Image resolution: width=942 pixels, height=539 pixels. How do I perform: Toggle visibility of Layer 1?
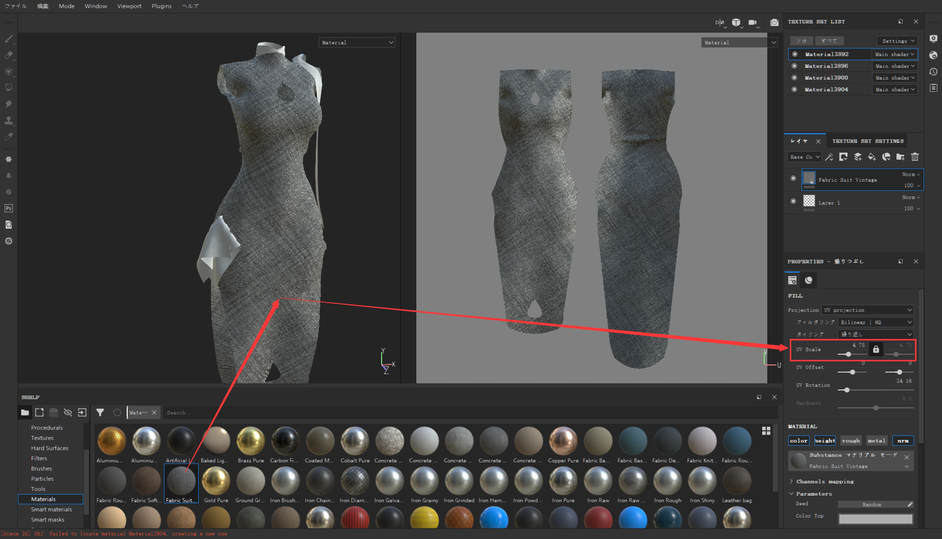794,201
